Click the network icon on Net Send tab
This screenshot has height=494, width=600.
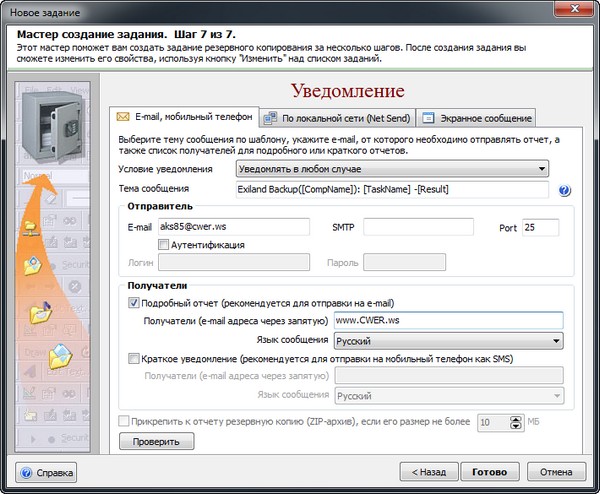273,117
